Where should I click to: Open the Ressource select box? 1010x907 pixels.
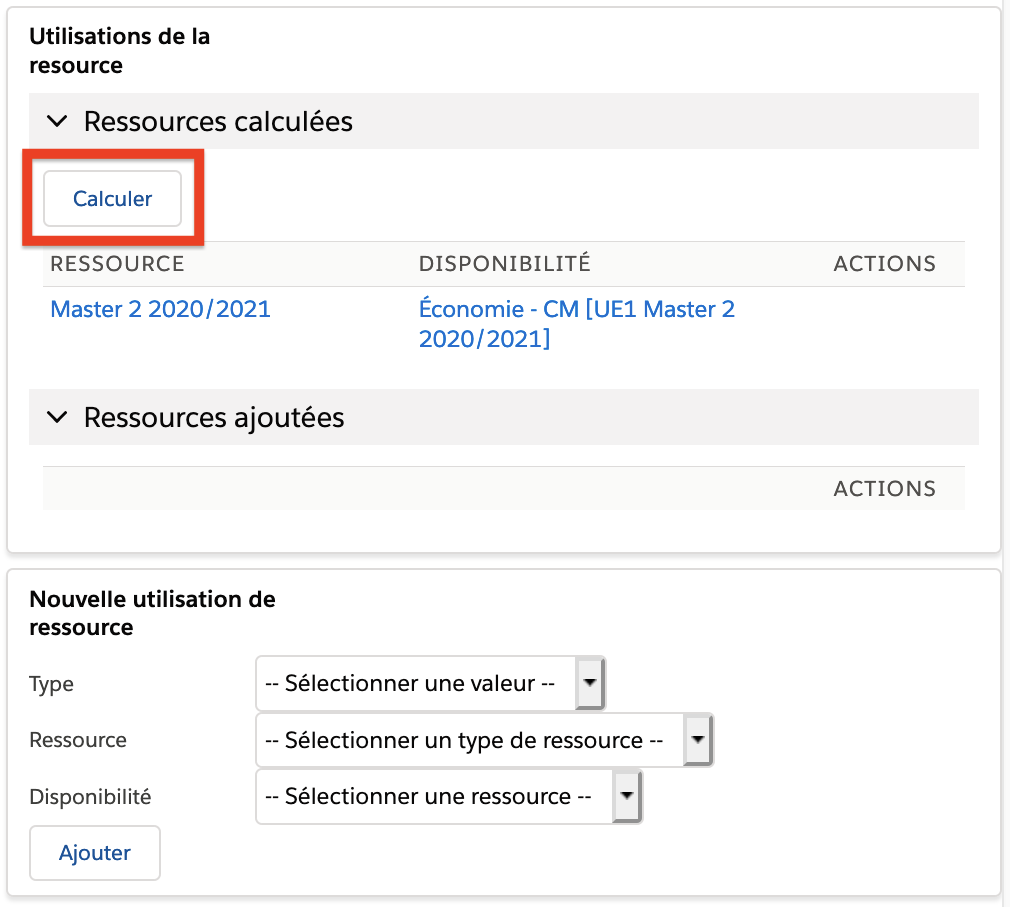click(472, 741)
